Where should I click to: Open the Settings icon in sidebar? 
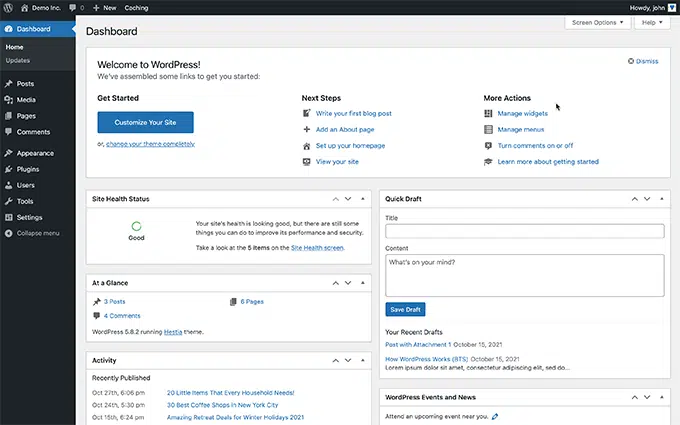[8, 217]
